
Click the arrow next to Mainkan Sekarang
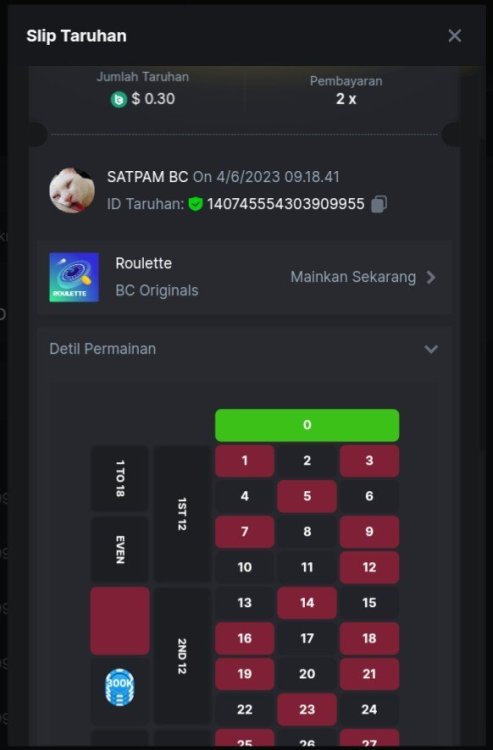click(431, 277)
